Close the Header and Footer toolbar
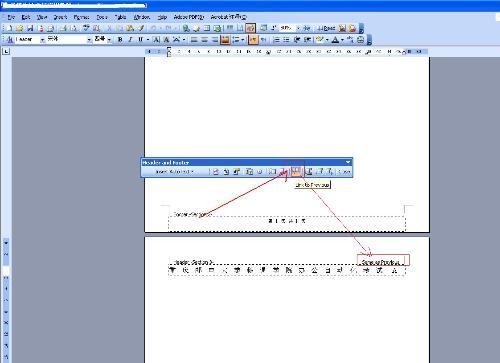Image resolution: width=500 pixels, height=363 pixels. click(x=345, y=172)
